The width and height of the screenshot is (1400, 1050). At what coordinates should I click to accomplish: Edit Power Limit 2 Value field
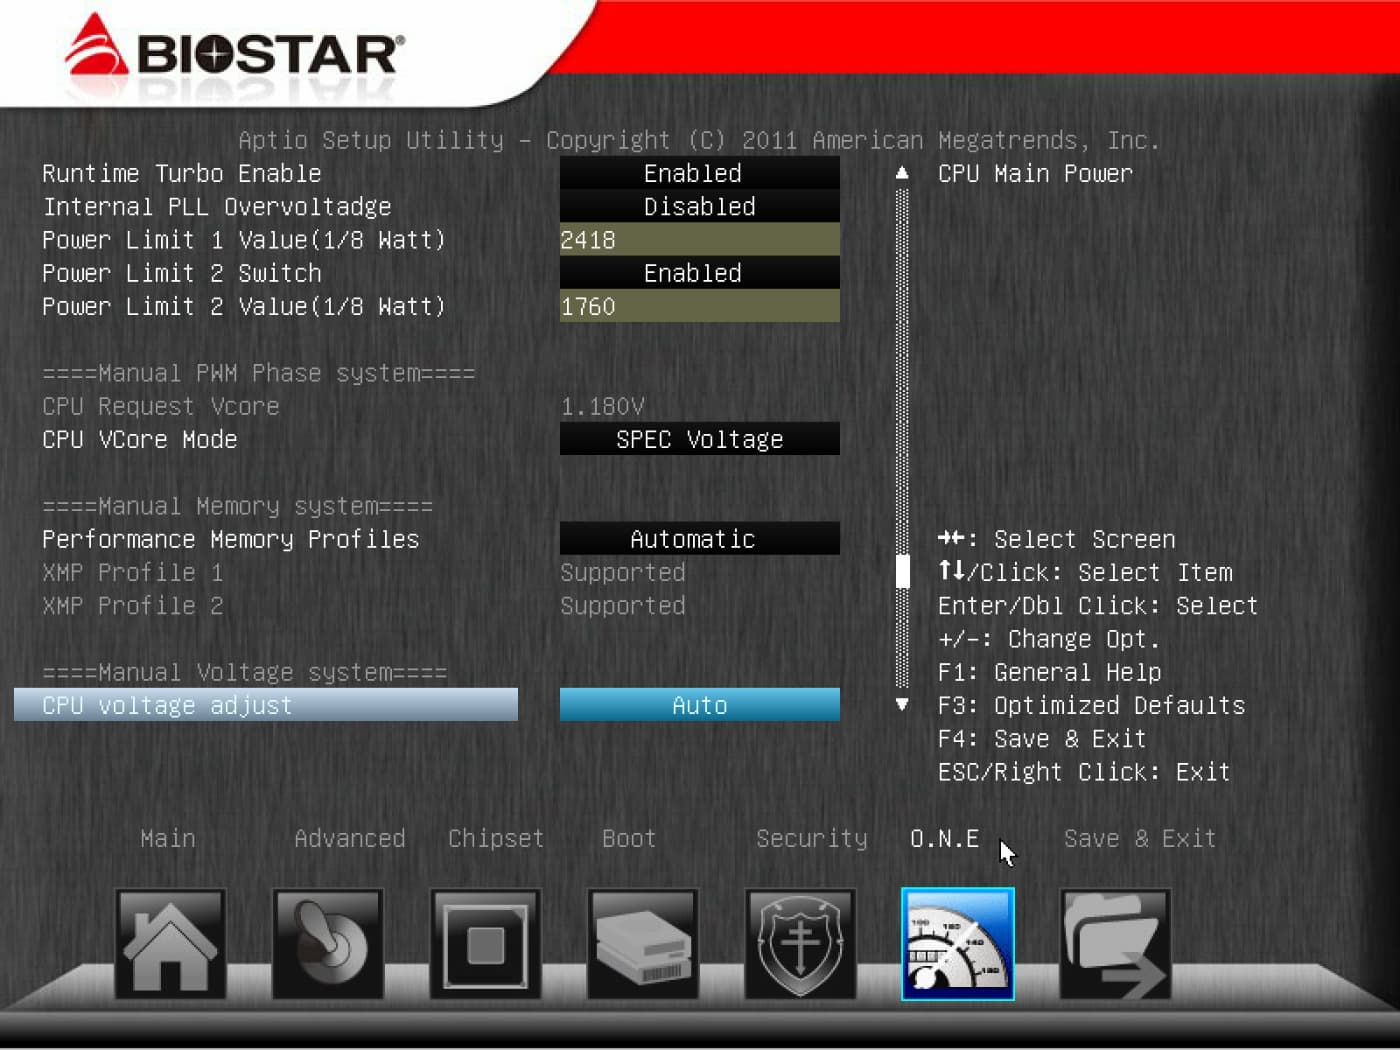pos(700,306)
